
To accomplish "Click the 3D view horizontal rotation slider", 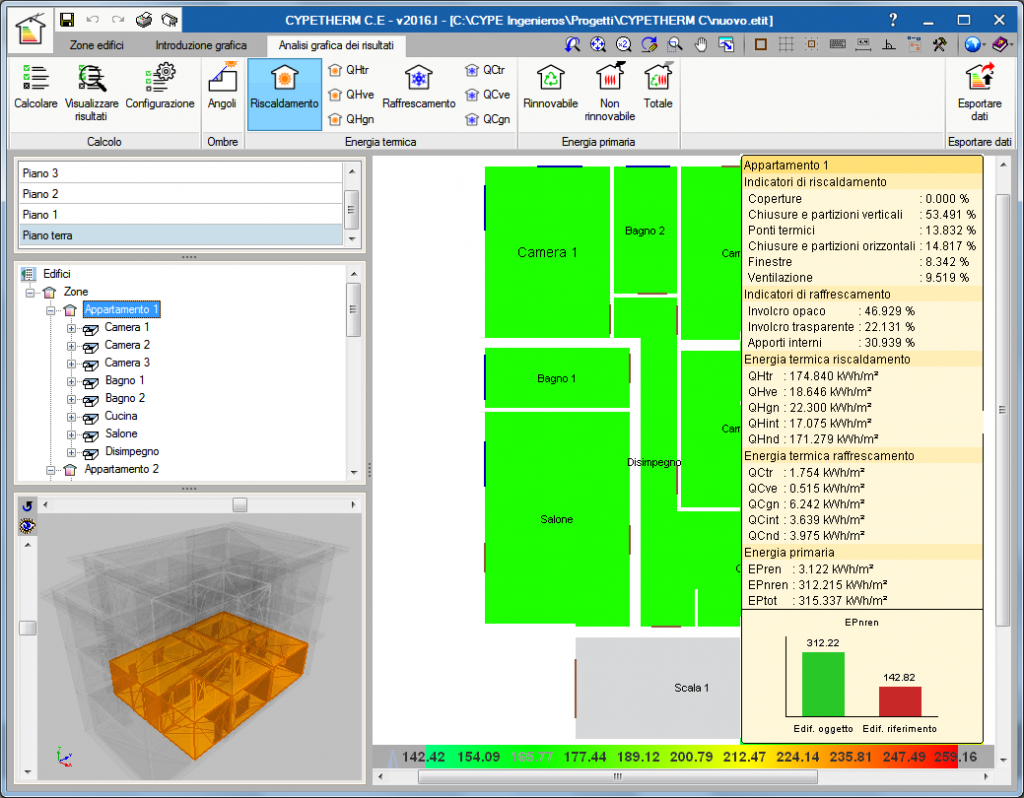I will coord(240,505).
